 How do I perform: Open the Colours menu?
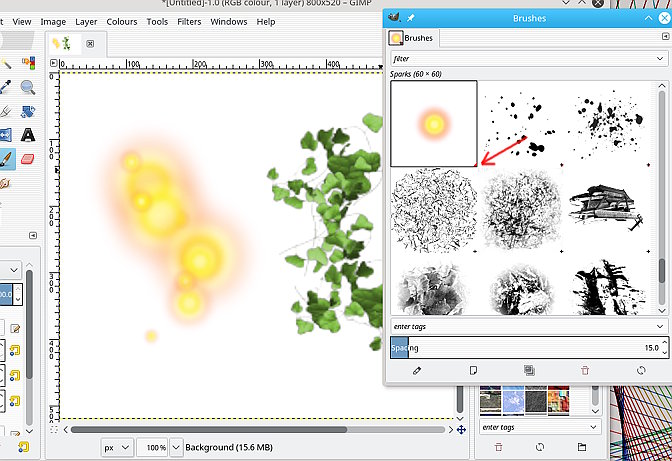pos(122,21)
